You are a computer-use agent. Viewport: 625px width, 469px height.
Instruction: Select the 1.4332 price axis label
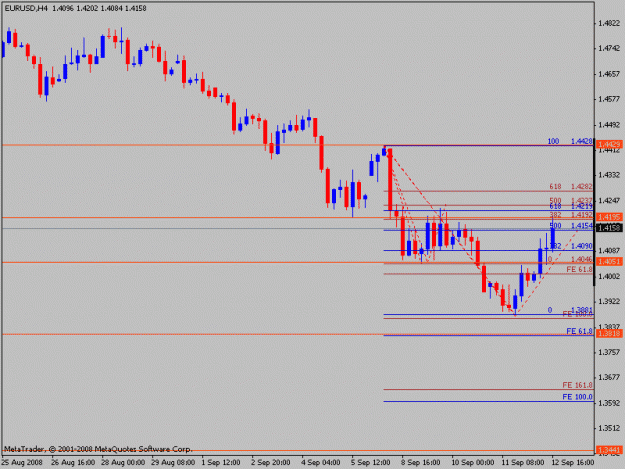pyautogui.click(x=609, y=175)
